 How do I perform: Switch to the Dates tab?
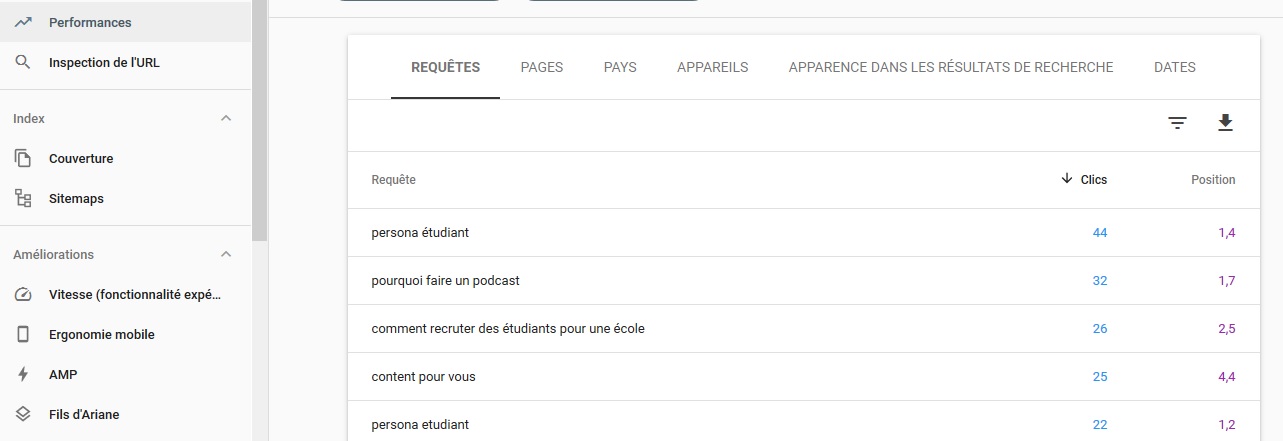pyautogui.click(x=1174, y=68)
